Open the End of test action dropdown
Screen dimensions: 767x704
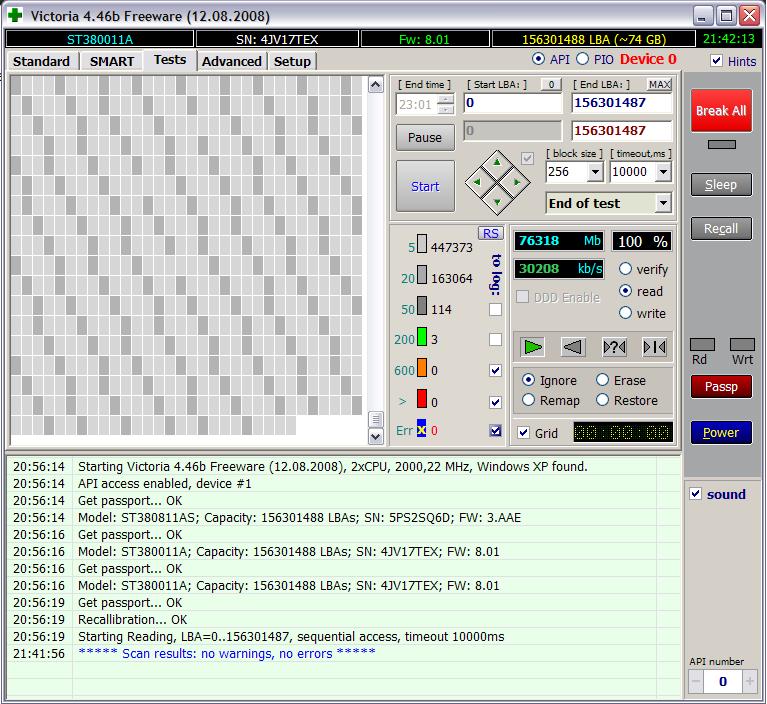663,203
